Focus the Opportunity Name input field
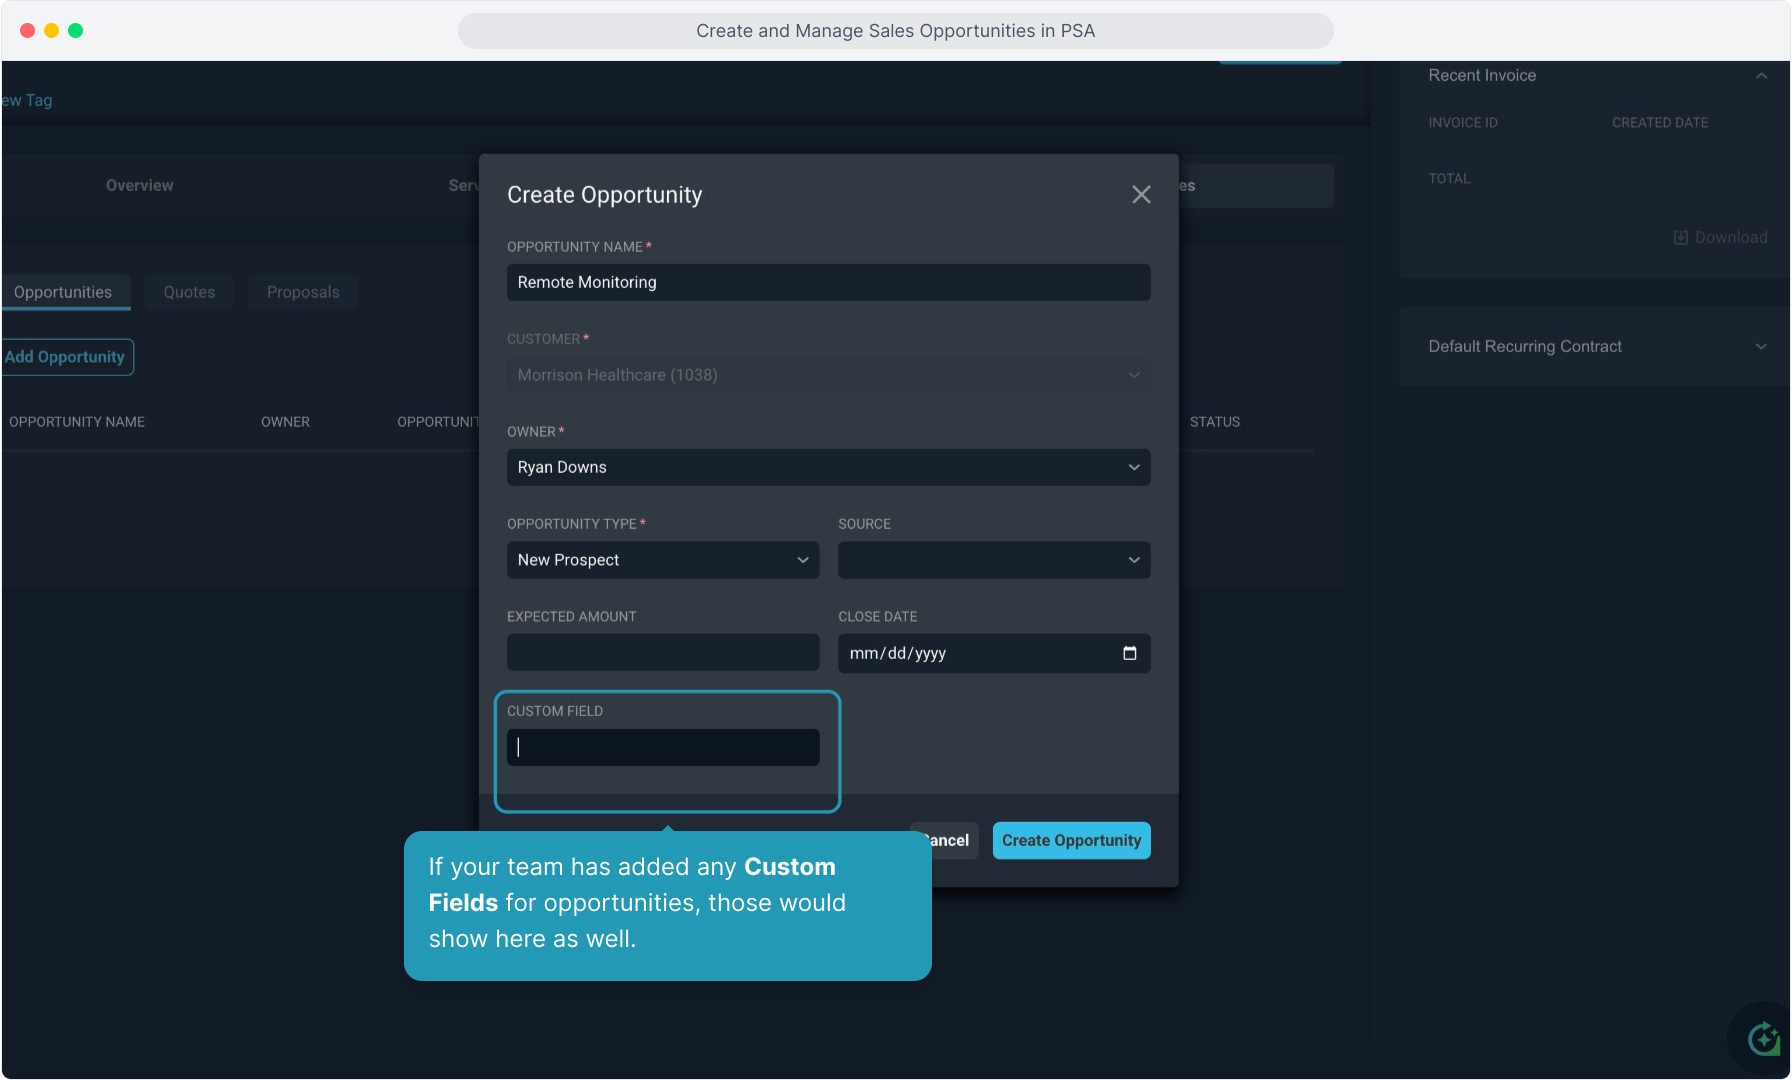The height and width of the screenshot is (1080, 1792). pyautogui.click(x=829, y=282)
